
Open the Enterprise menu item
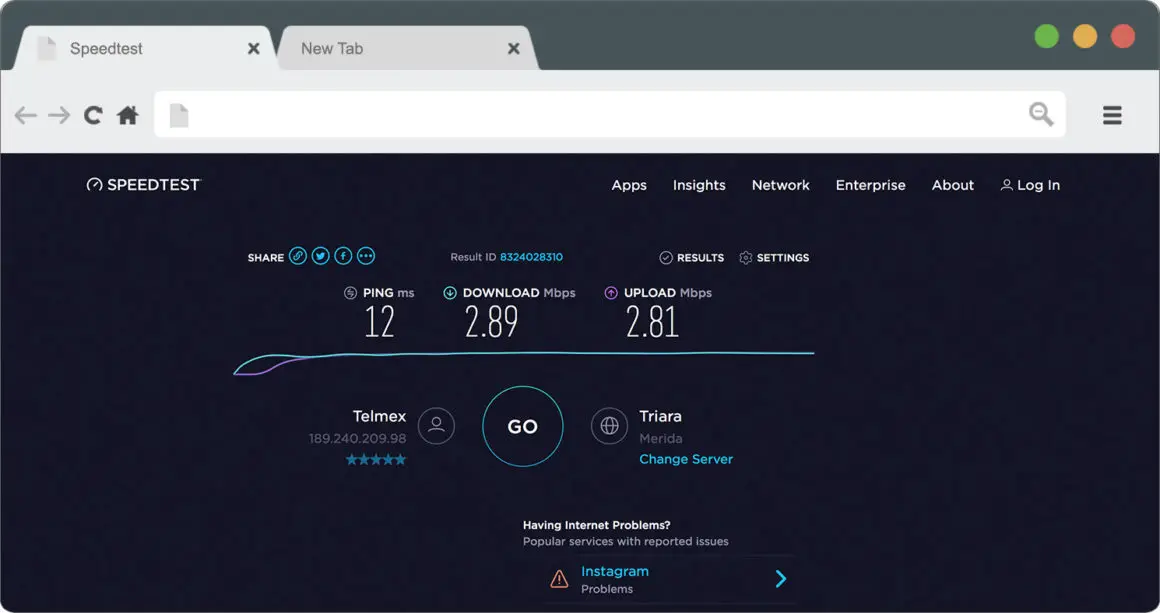(871, 186)
